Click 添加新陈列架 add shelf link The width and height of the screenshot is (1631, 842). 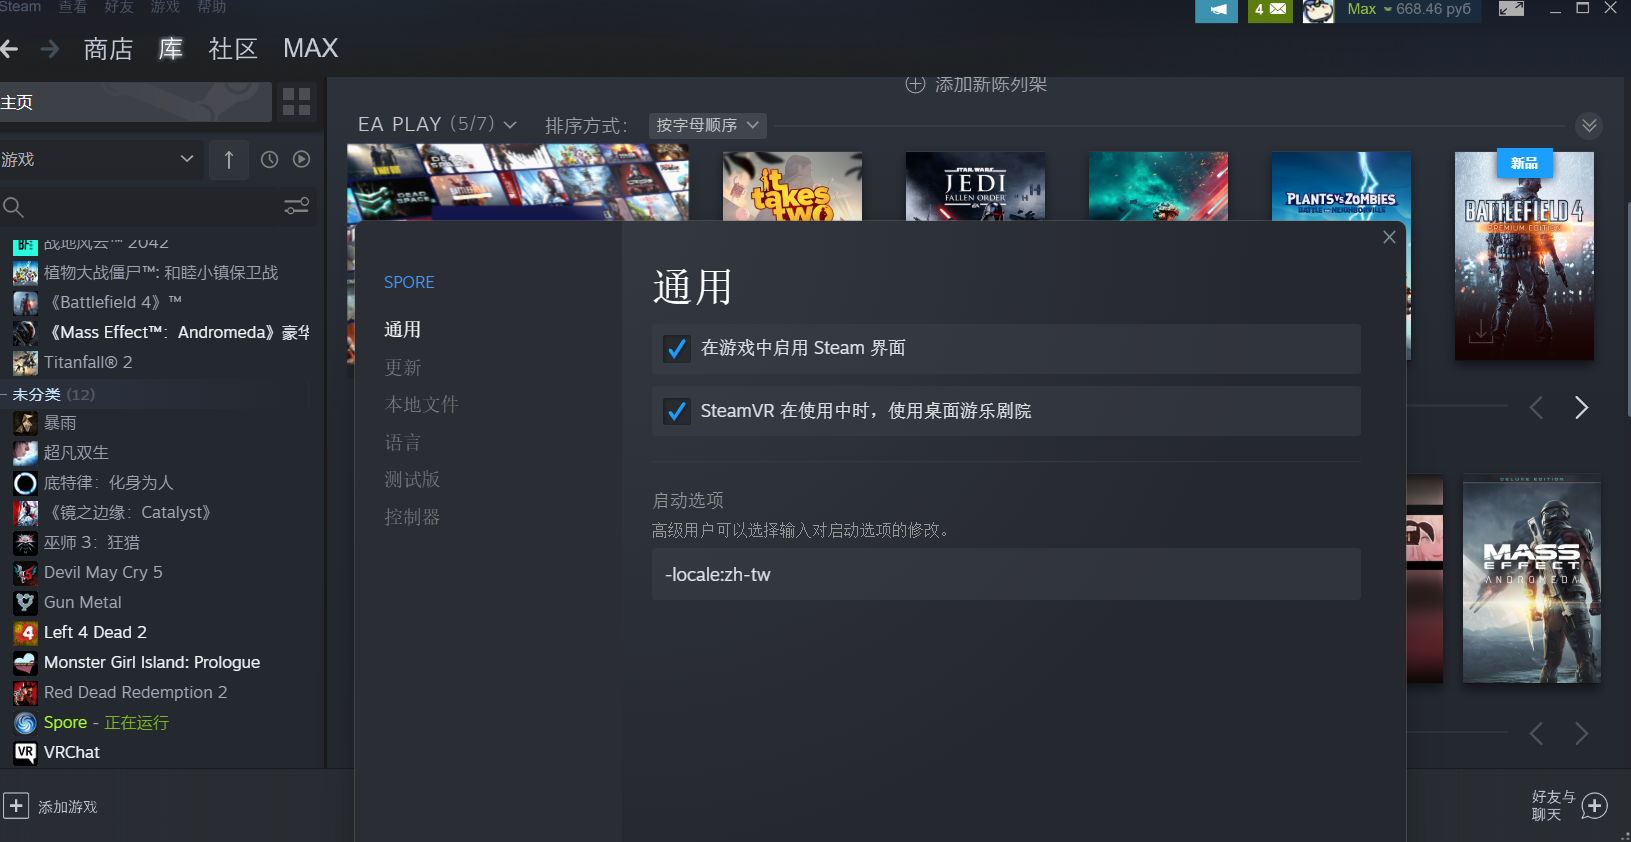[991, 85]
